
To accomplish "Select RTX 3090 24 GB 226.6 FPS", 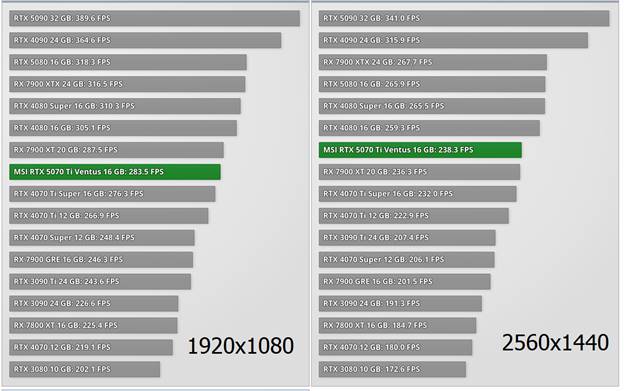I will (x=94, y=303).
